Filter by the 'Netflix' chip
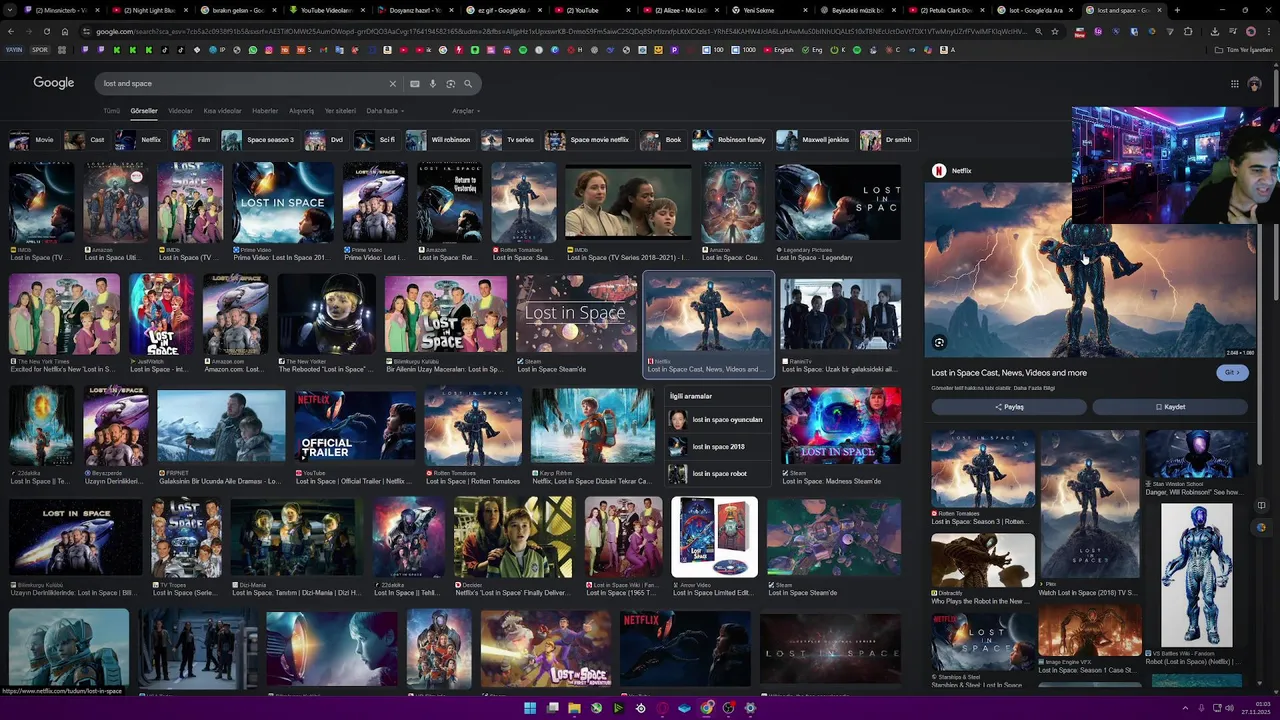 click(x=139, y=140)
